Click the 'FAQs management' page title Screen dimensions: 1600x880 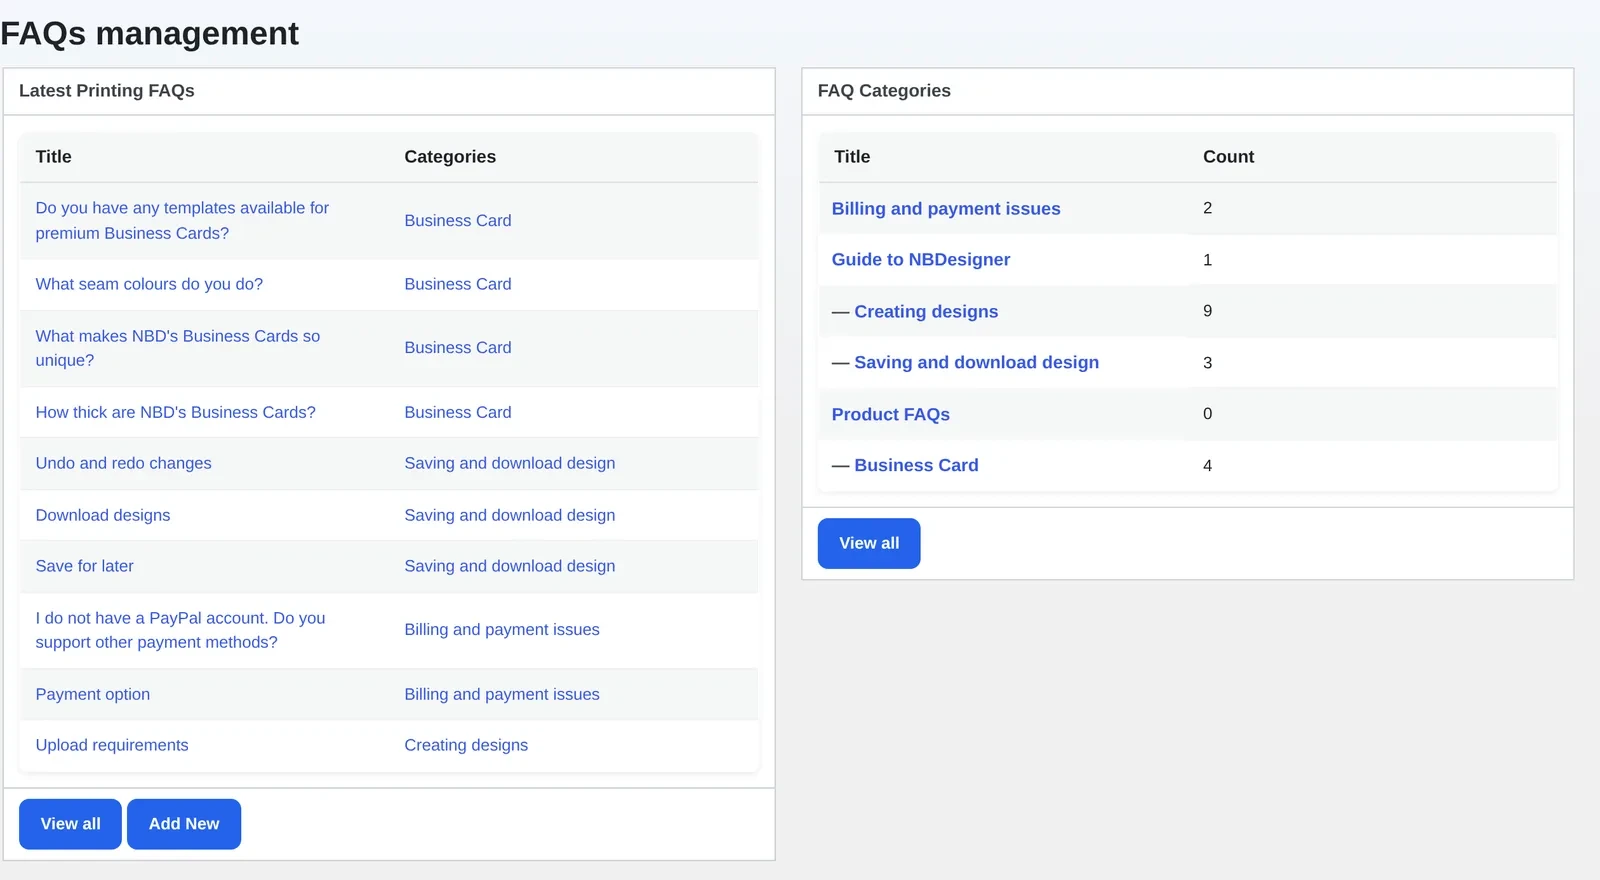(x=149, y=33)
